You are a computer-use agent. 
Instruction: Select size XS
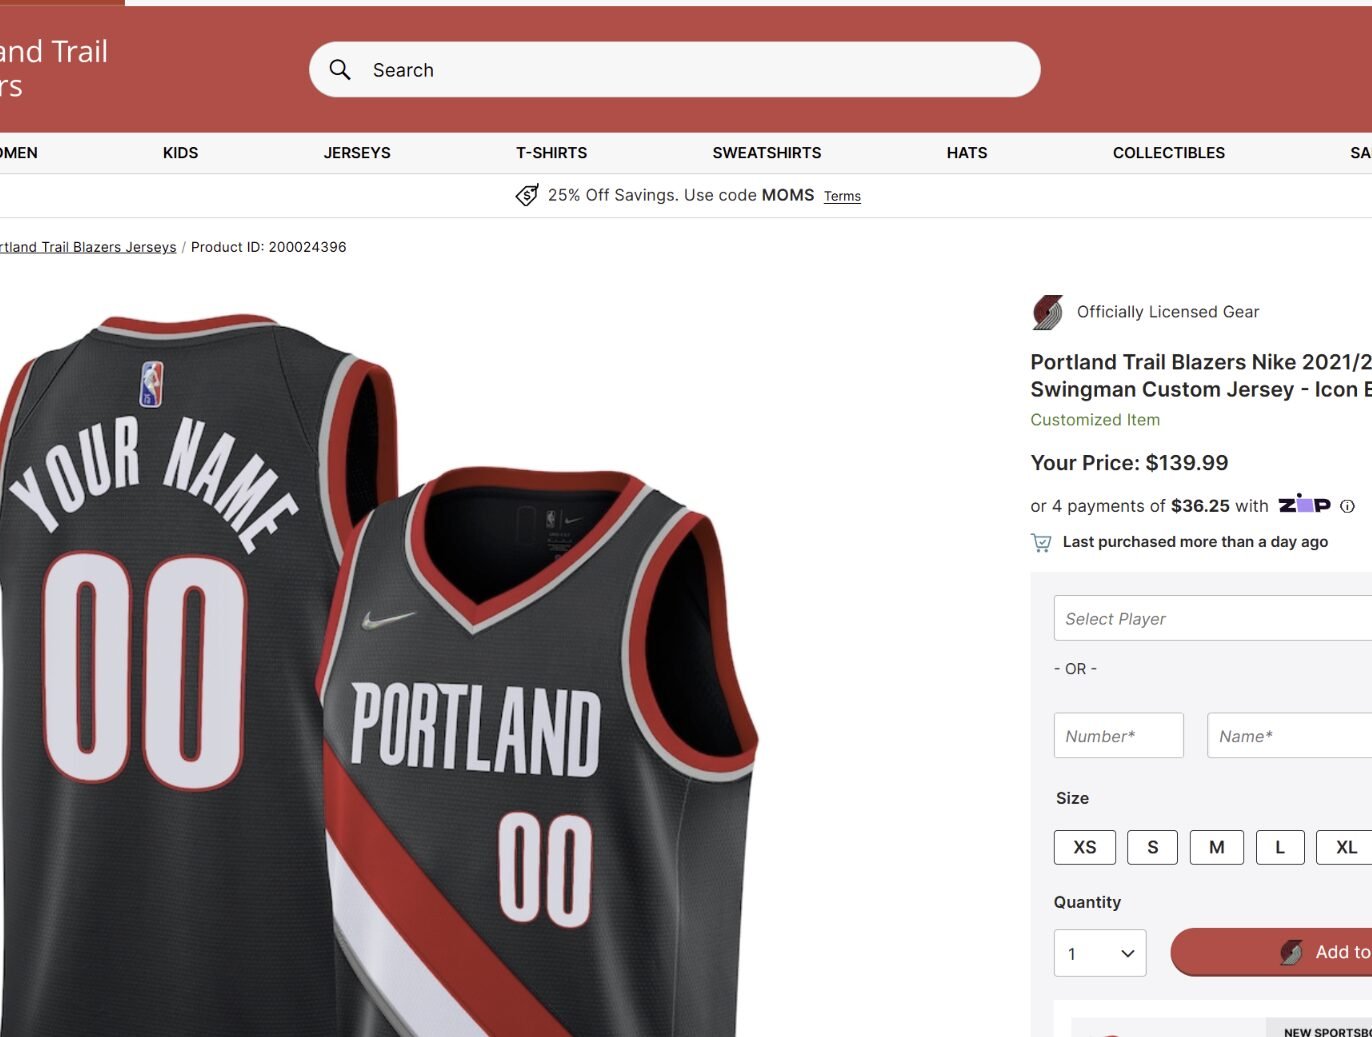[1085, 847]
